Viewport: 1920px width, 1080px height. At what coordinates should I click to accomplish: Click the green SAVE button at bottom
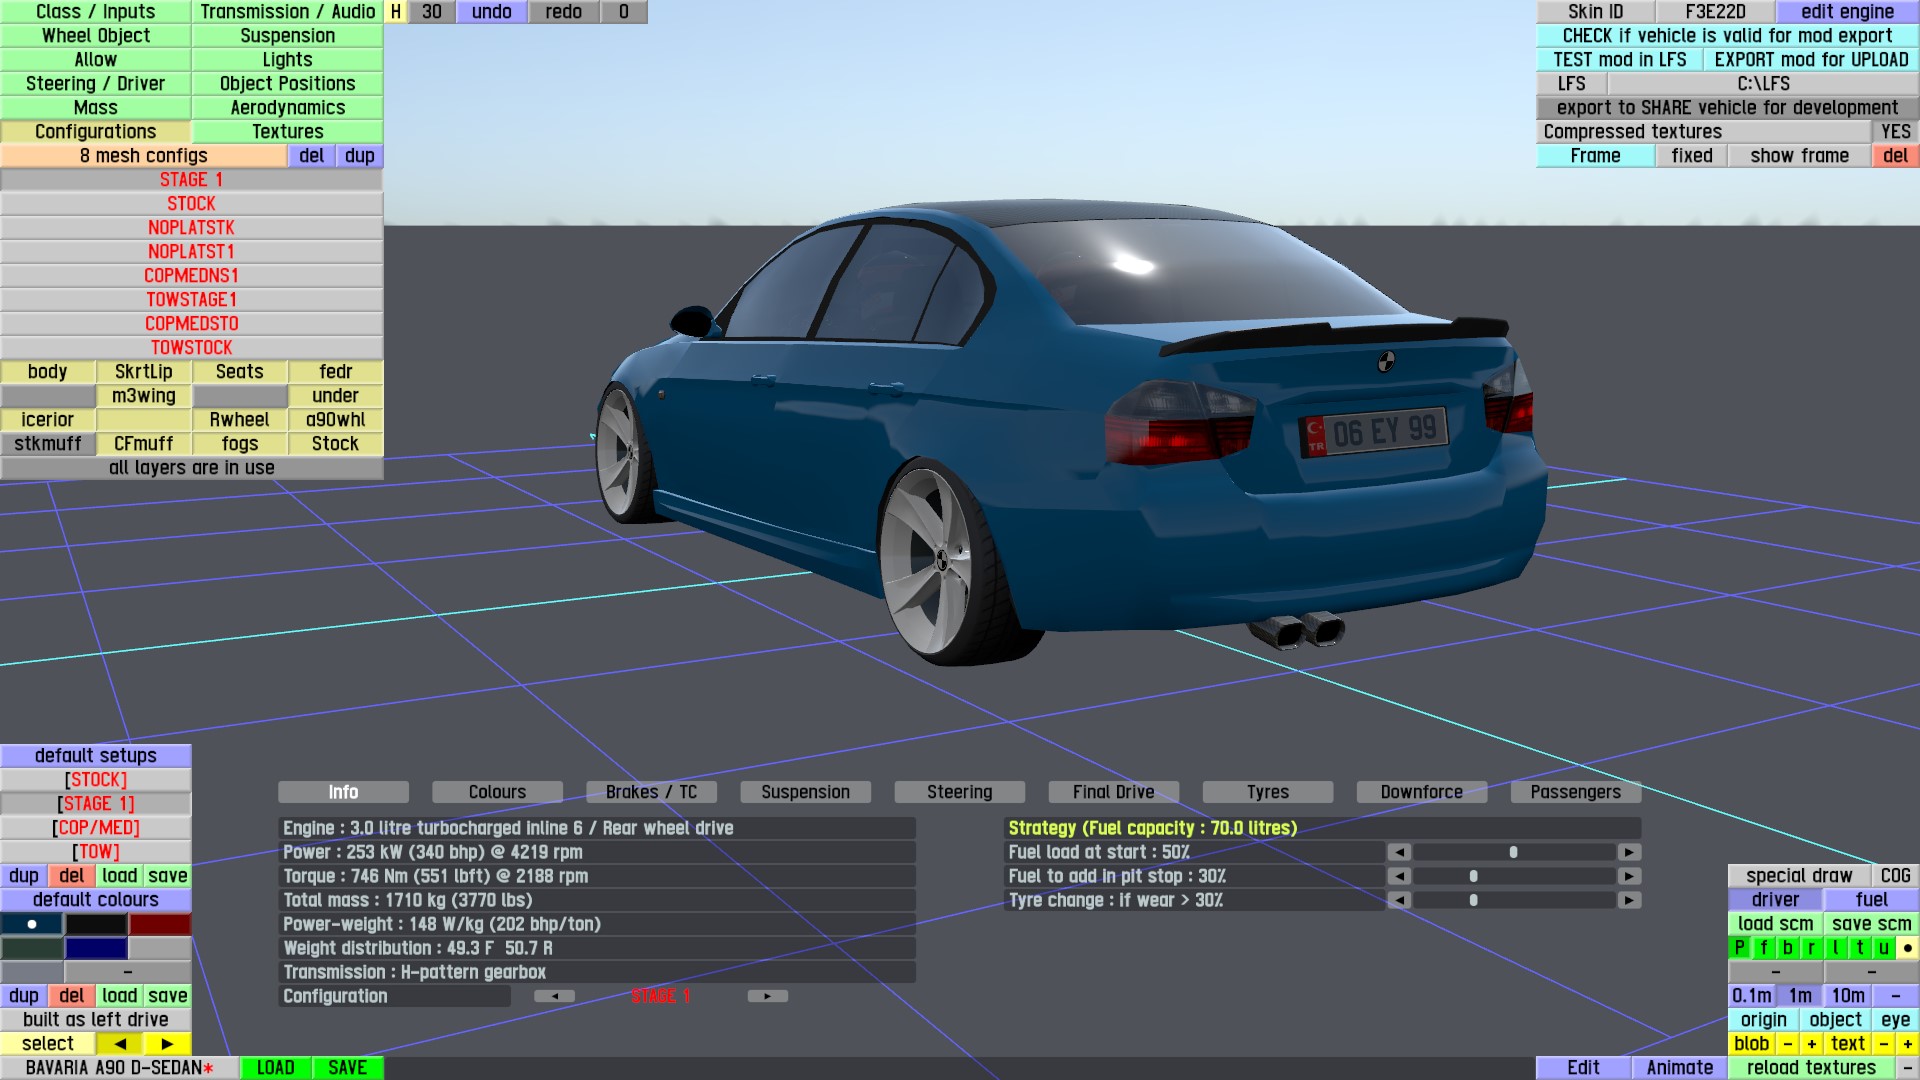pos(347,1067)
